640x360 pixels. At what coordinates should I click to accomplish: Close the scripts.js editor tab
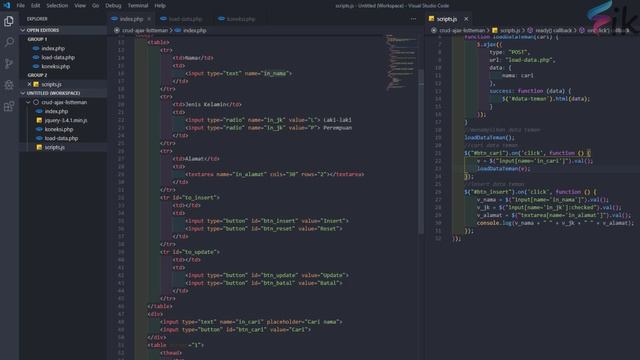coord(466,19)
